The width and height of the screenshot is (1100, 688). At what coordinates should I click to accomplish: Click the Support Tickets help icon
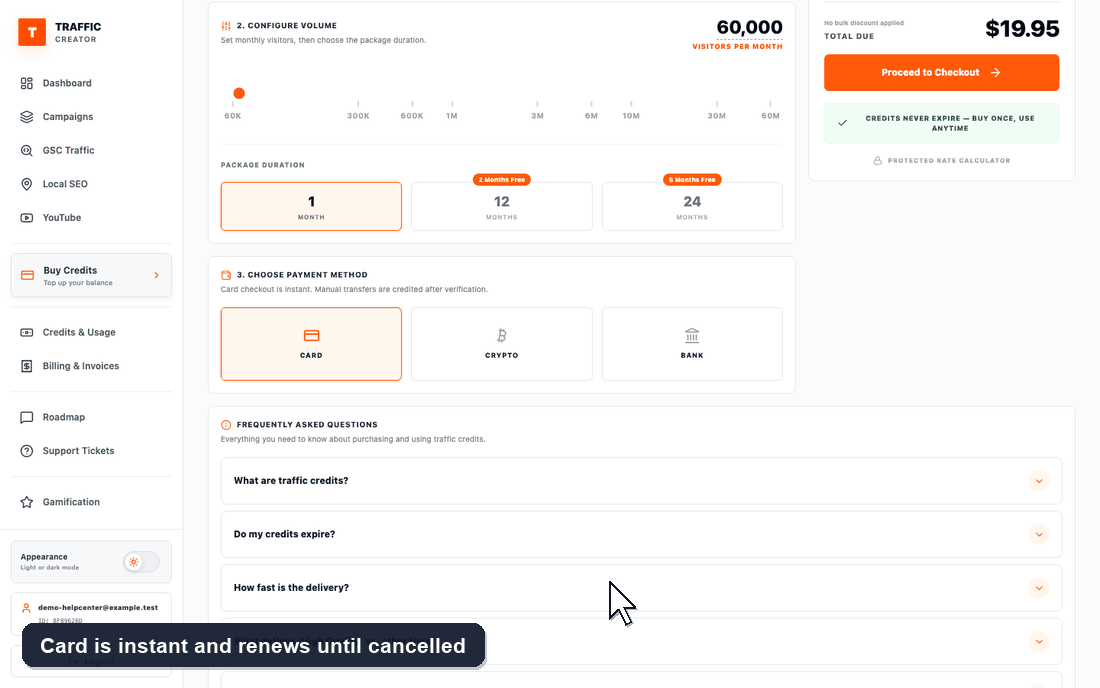(27, 451)
